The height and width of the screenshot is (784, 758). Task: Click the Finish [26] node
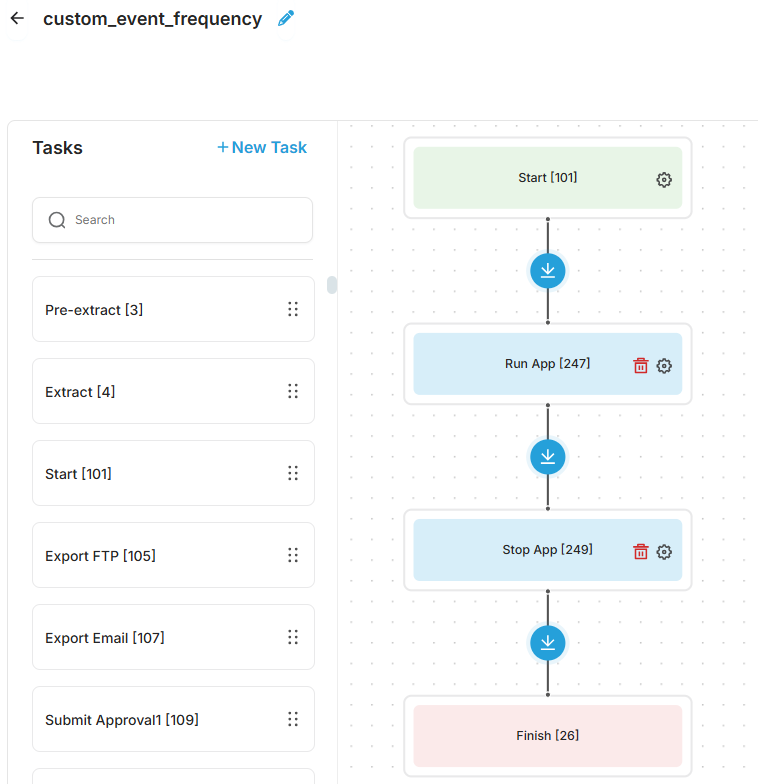pos(548,736)
